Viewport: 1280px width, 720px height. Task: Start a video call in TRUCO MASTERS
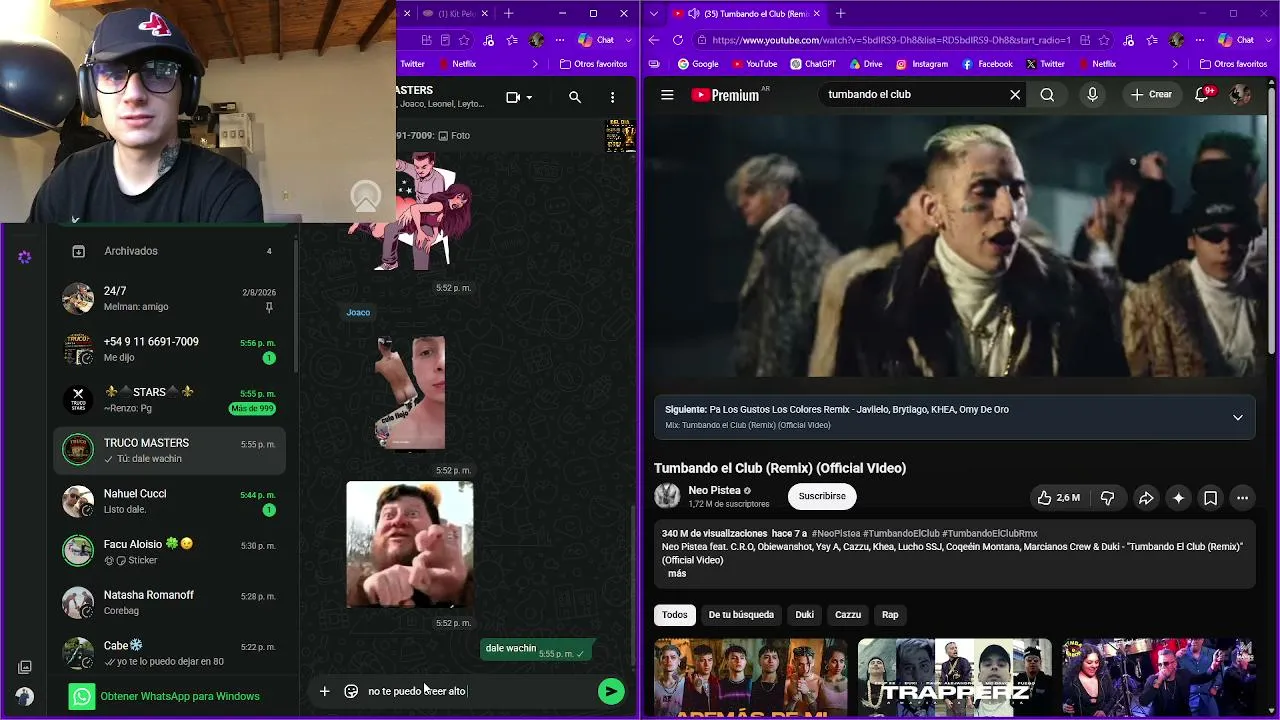[x=513, y=97]
